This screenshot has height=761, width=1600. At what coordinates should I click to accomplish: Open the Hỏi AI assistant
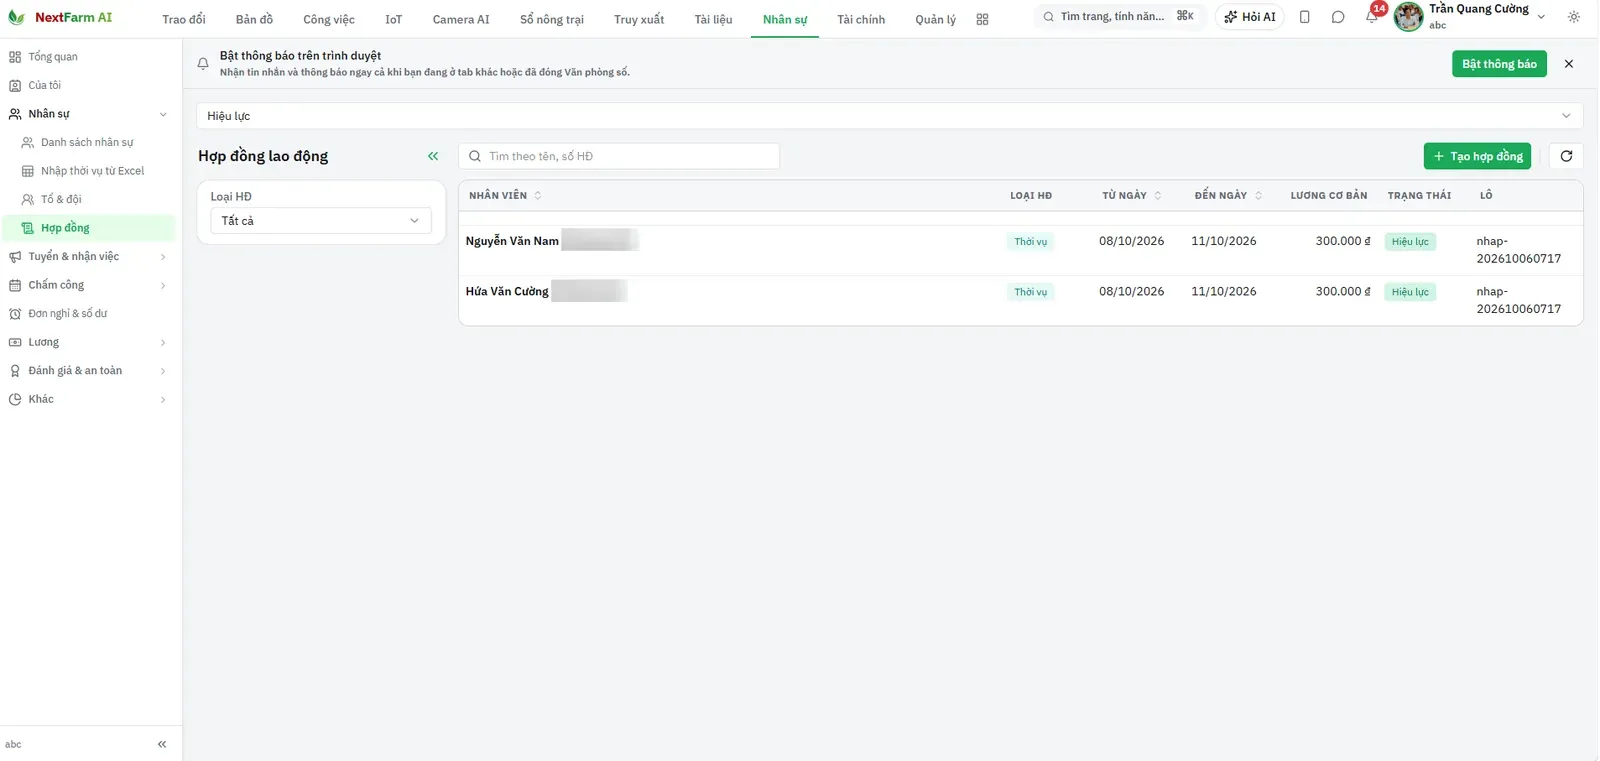(1250, 17)
